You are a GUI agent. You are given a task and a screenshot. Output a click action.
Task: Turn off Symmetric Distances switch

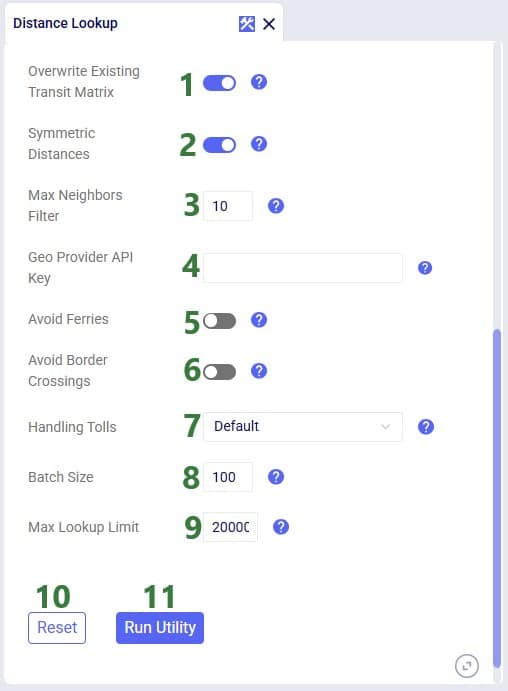(219, 145)
